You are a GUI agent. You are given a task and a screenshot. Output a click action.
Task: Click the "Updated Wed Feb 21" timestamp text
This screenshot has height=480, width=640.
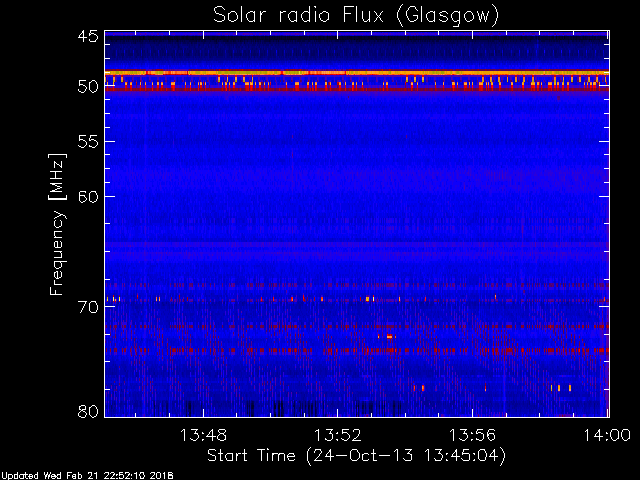(x=87, y=476)
